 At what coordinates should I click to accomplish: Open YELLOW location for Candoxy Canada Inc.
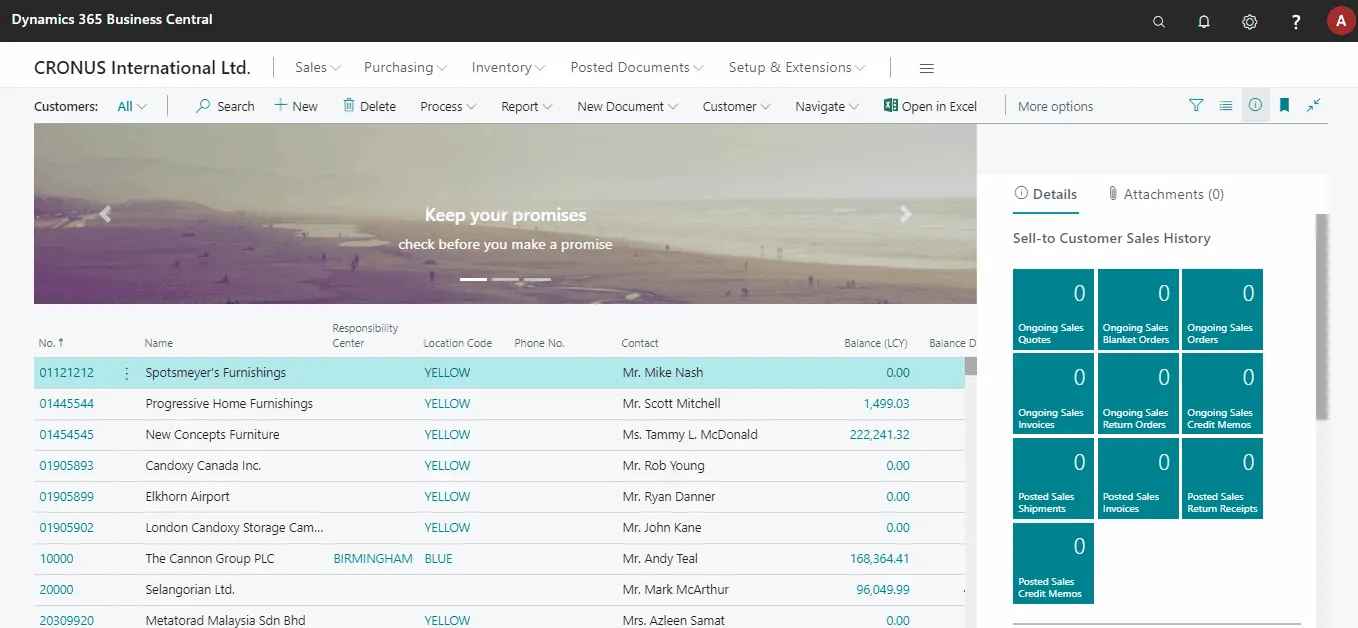(447, 466)
